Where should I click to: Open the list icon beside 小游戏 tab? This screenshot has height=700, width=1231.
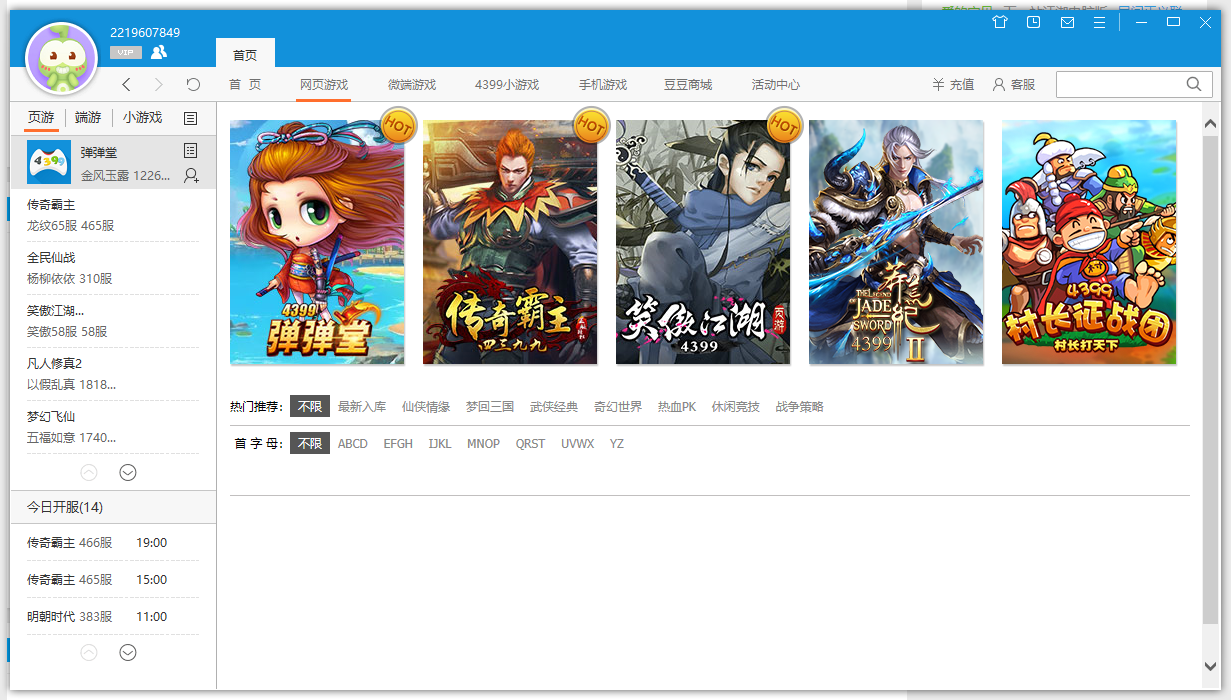tap(190, 118)
